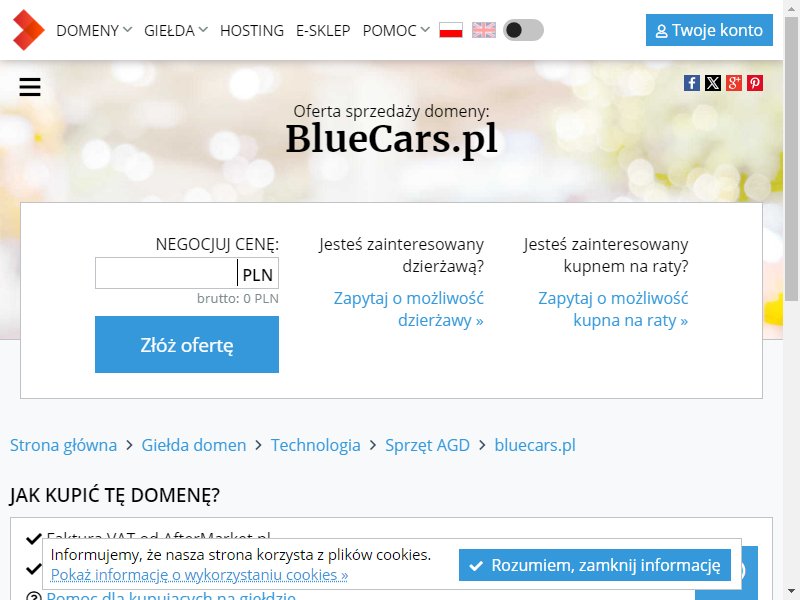Share on Pinterest icon

click(755, 83)
